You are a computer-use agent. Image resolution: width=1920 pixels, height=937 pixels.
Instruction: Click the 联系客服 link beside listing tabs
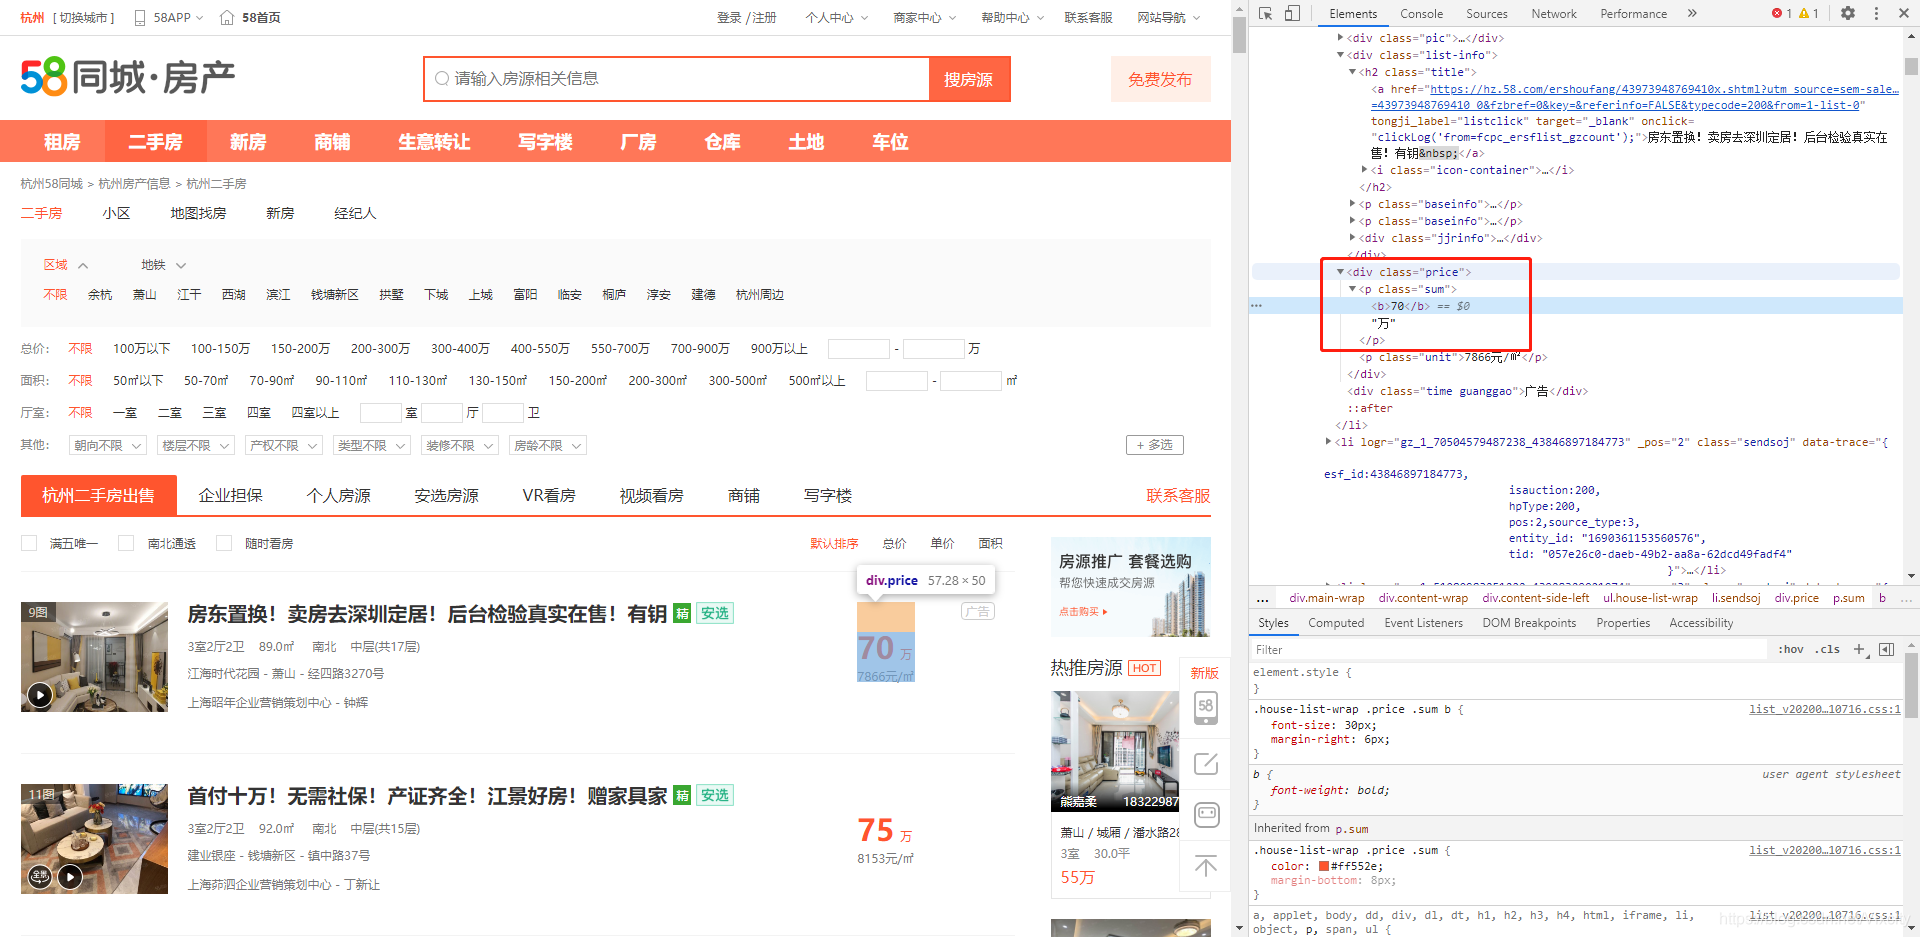click(x=1178, y=495)
